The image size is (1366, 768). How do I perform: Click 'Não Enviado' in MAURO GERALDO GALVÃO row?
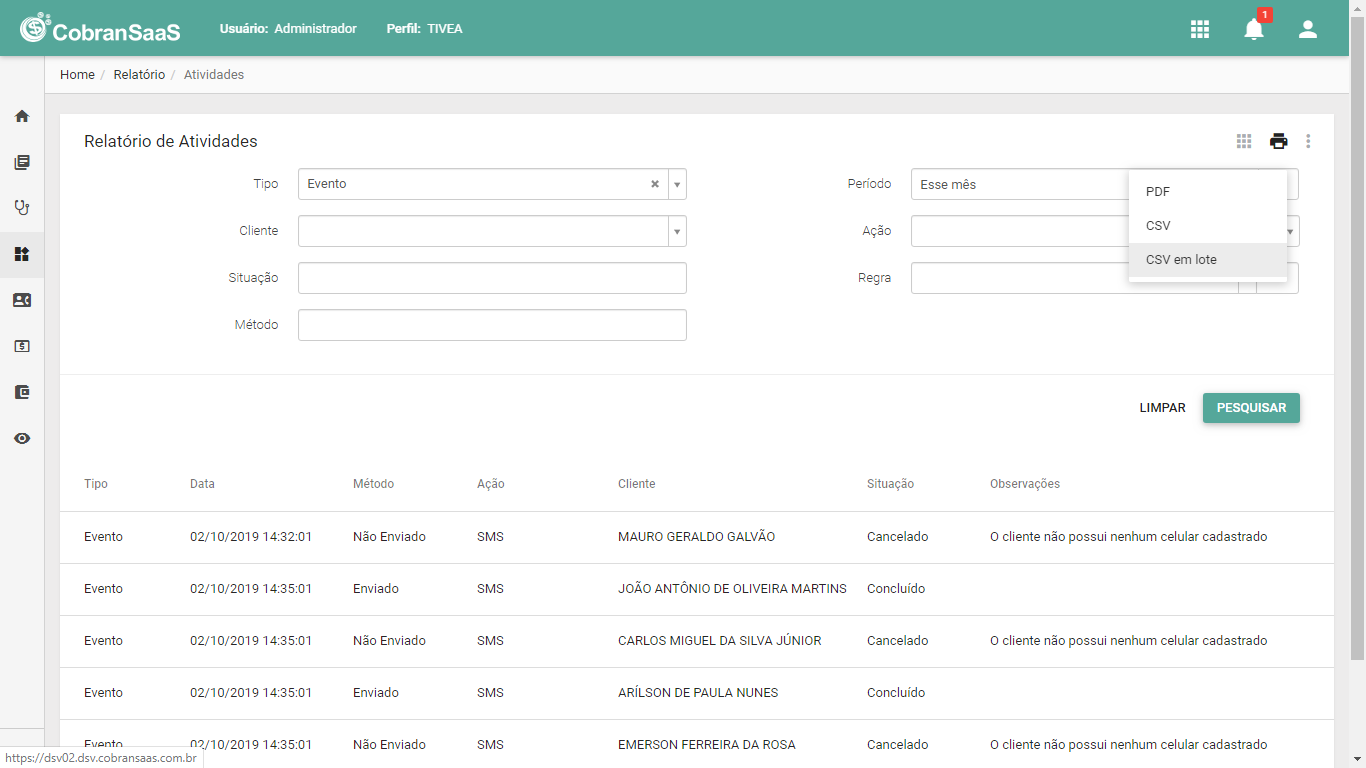tap(389, 537)
